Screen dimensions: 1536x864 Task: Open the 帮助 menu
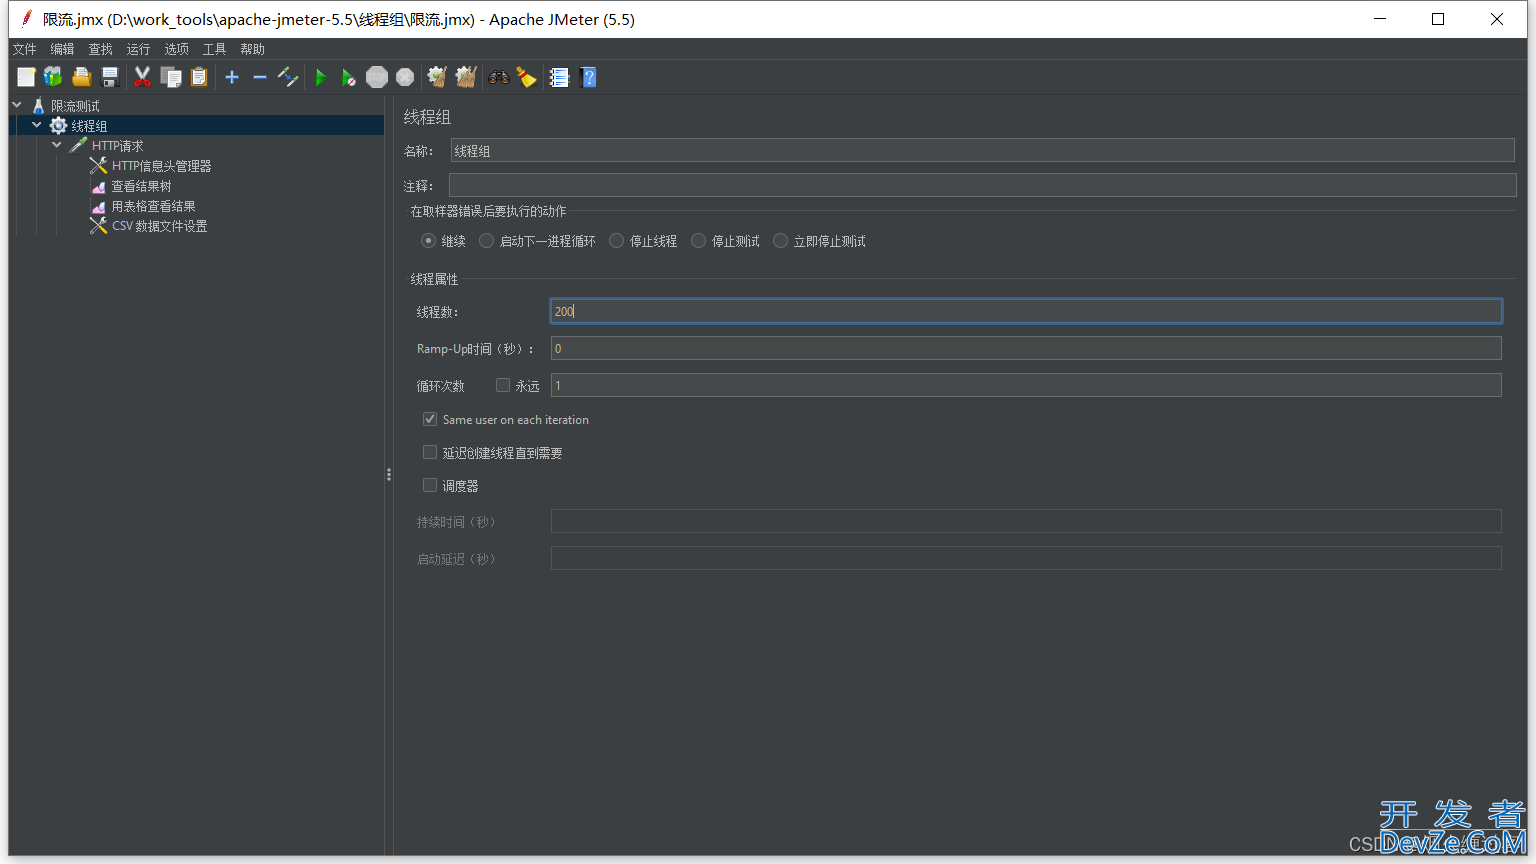coord(252,49)
